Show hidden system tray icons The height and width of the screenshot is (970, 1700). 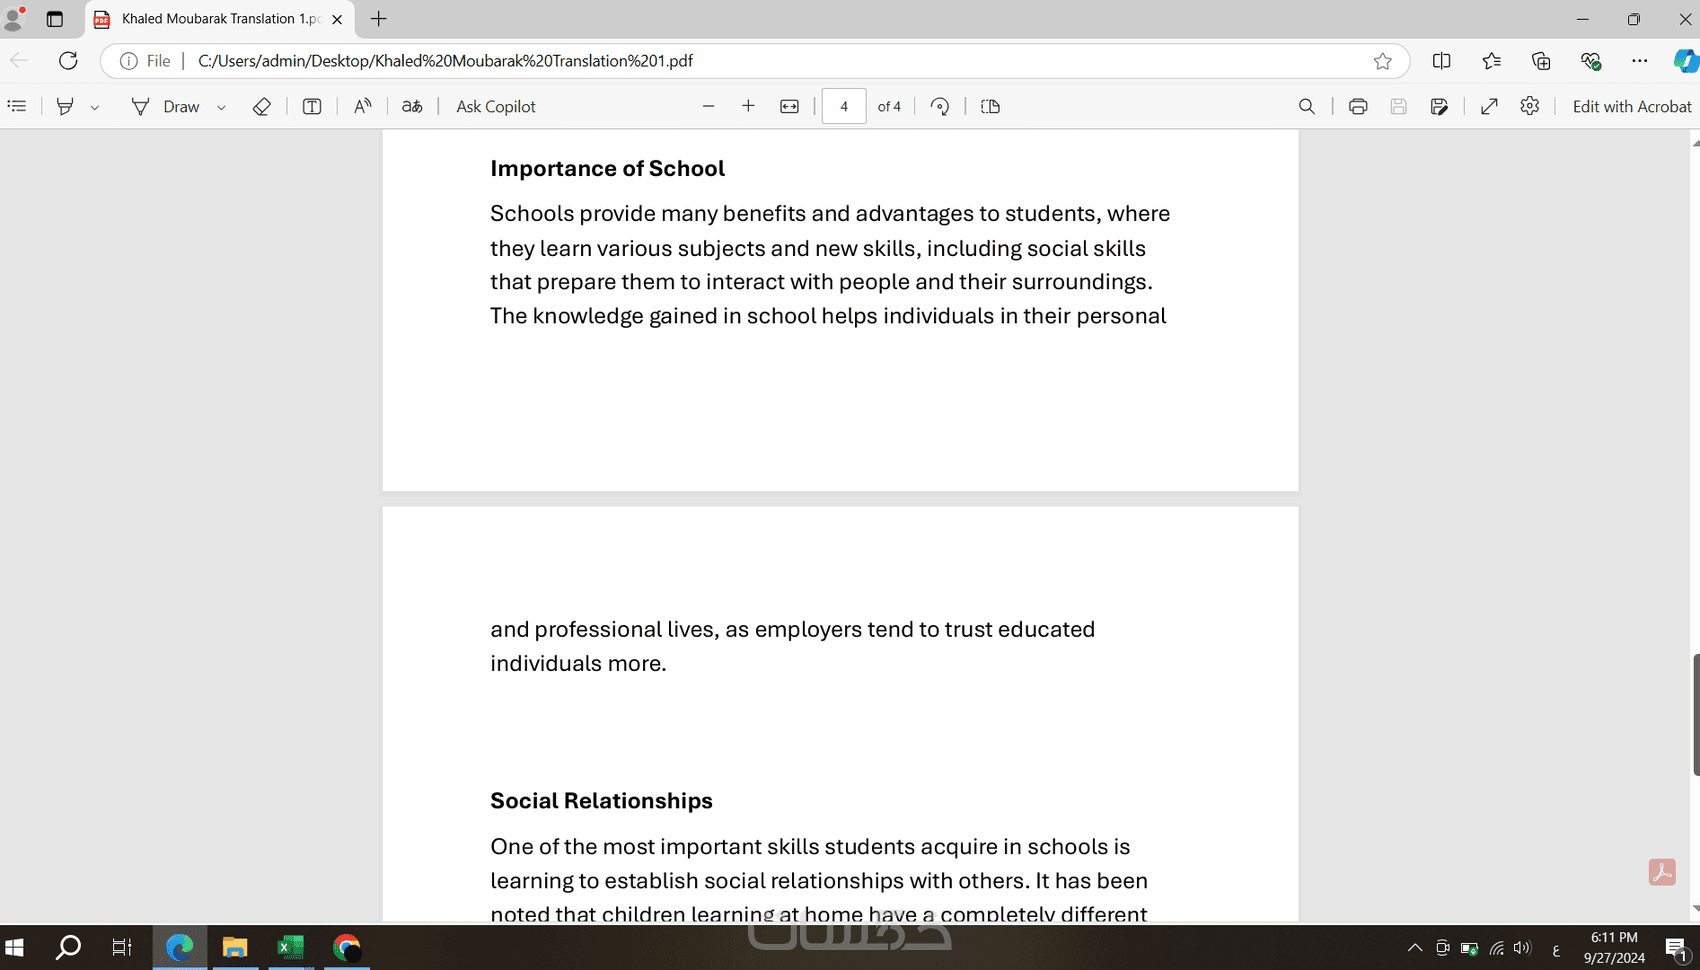click(x=1414, y=948)
